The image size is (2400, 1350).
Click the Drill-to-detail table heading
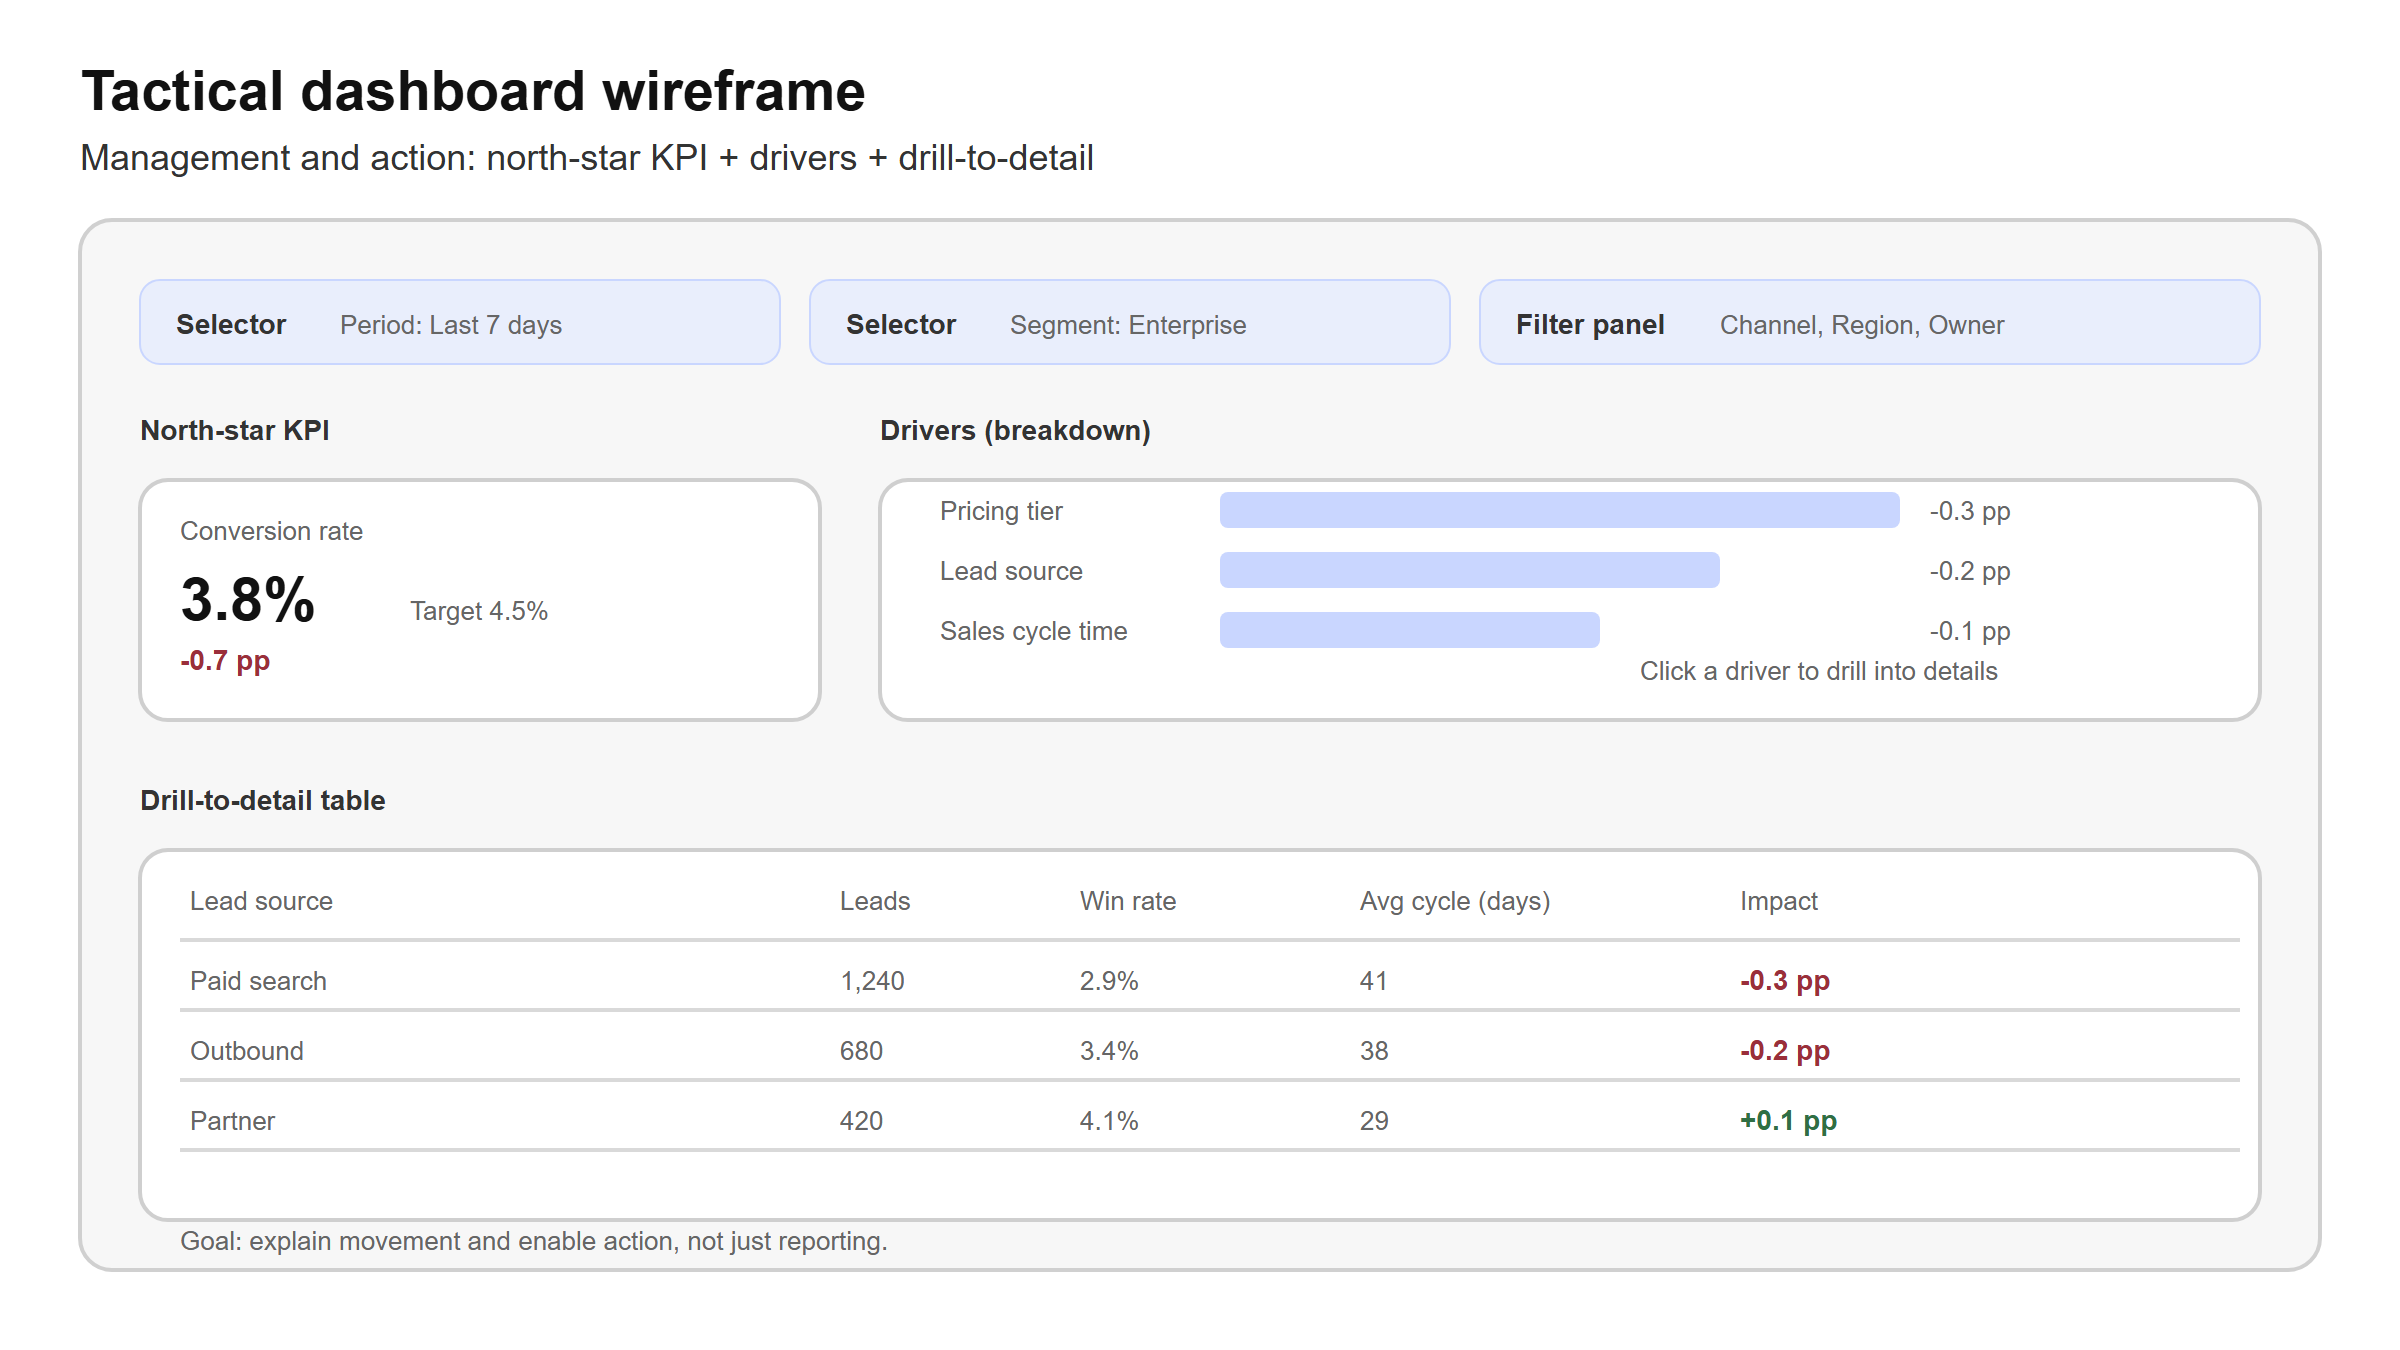pyautogui.click(x=263, y=800)
